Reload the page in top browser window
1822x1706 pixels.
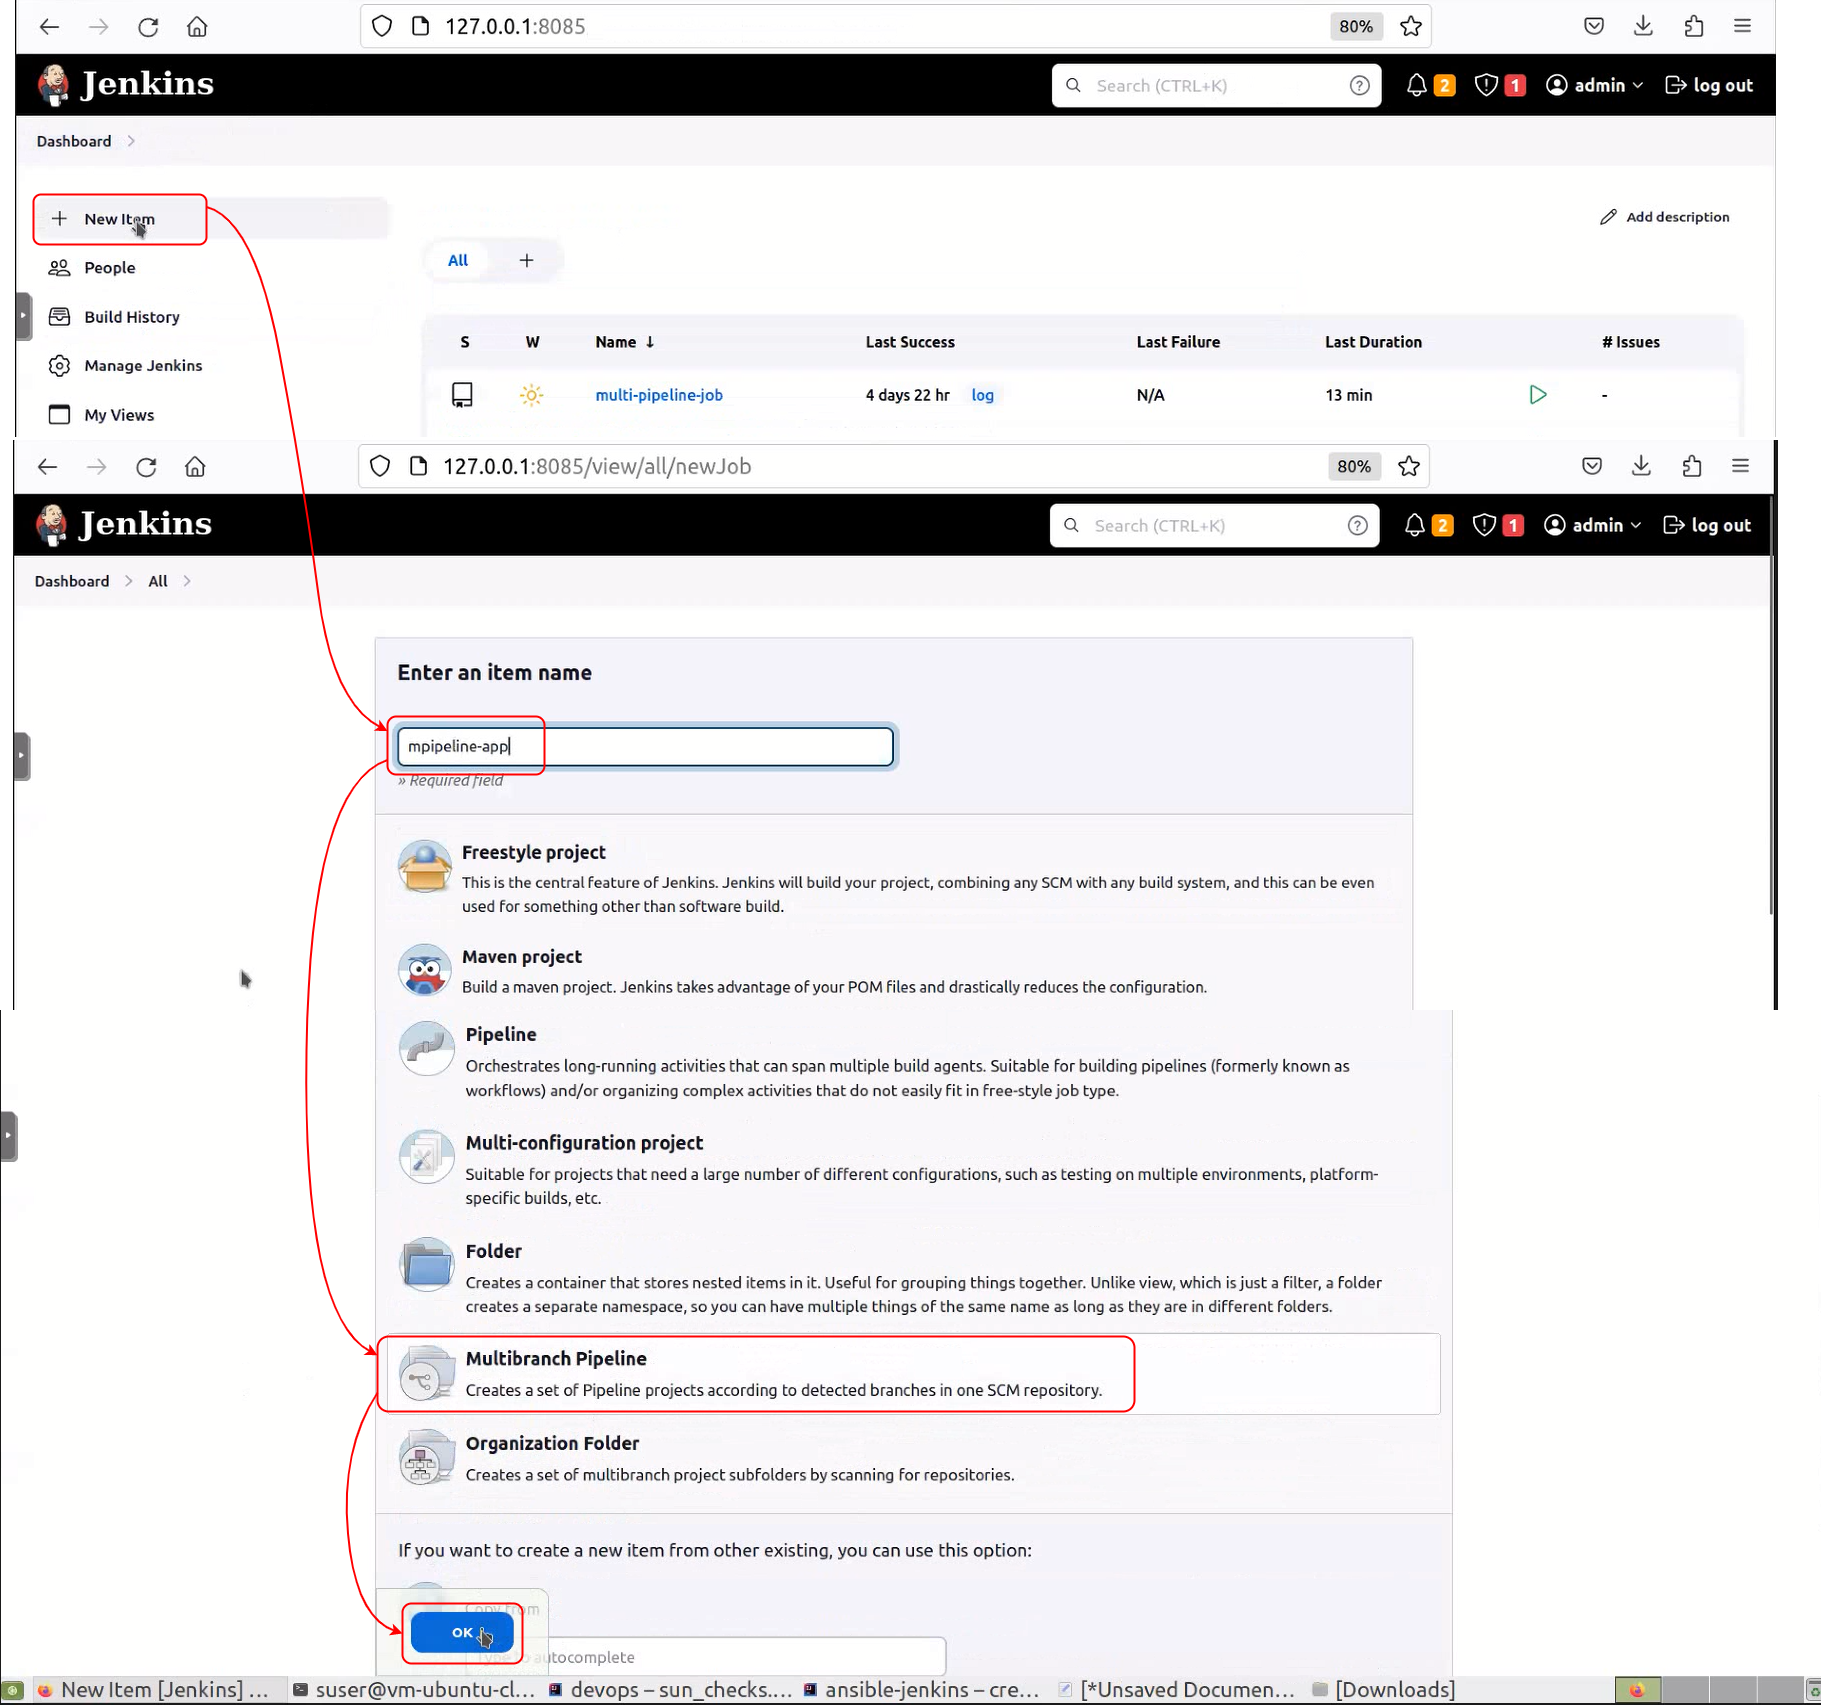point(148,27)
